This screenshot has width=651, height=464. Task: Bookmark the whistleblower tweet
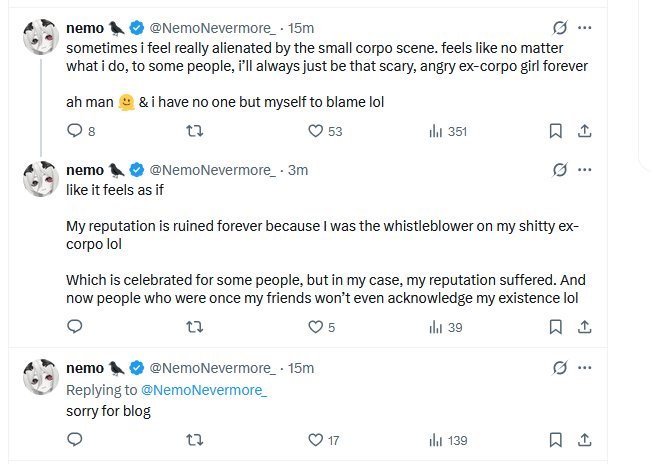point(556,326)
